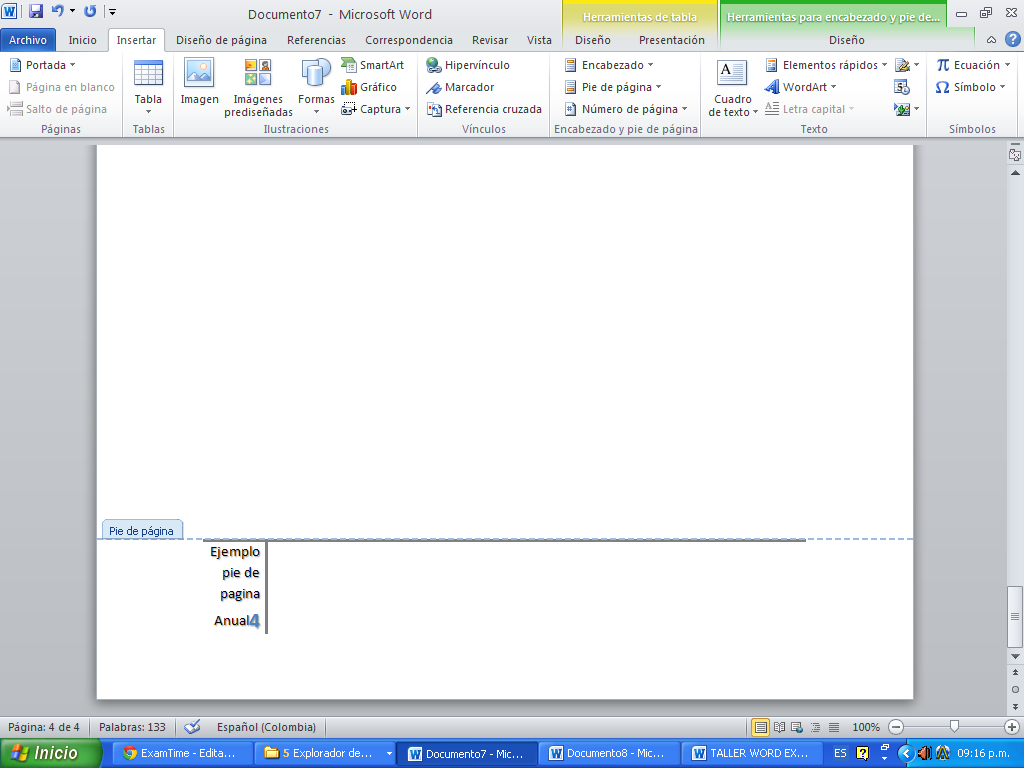Viewport: 1024px width, 768px height.
Task: Switch to Documento8 in the taskbar
Action: pos(608,753)
